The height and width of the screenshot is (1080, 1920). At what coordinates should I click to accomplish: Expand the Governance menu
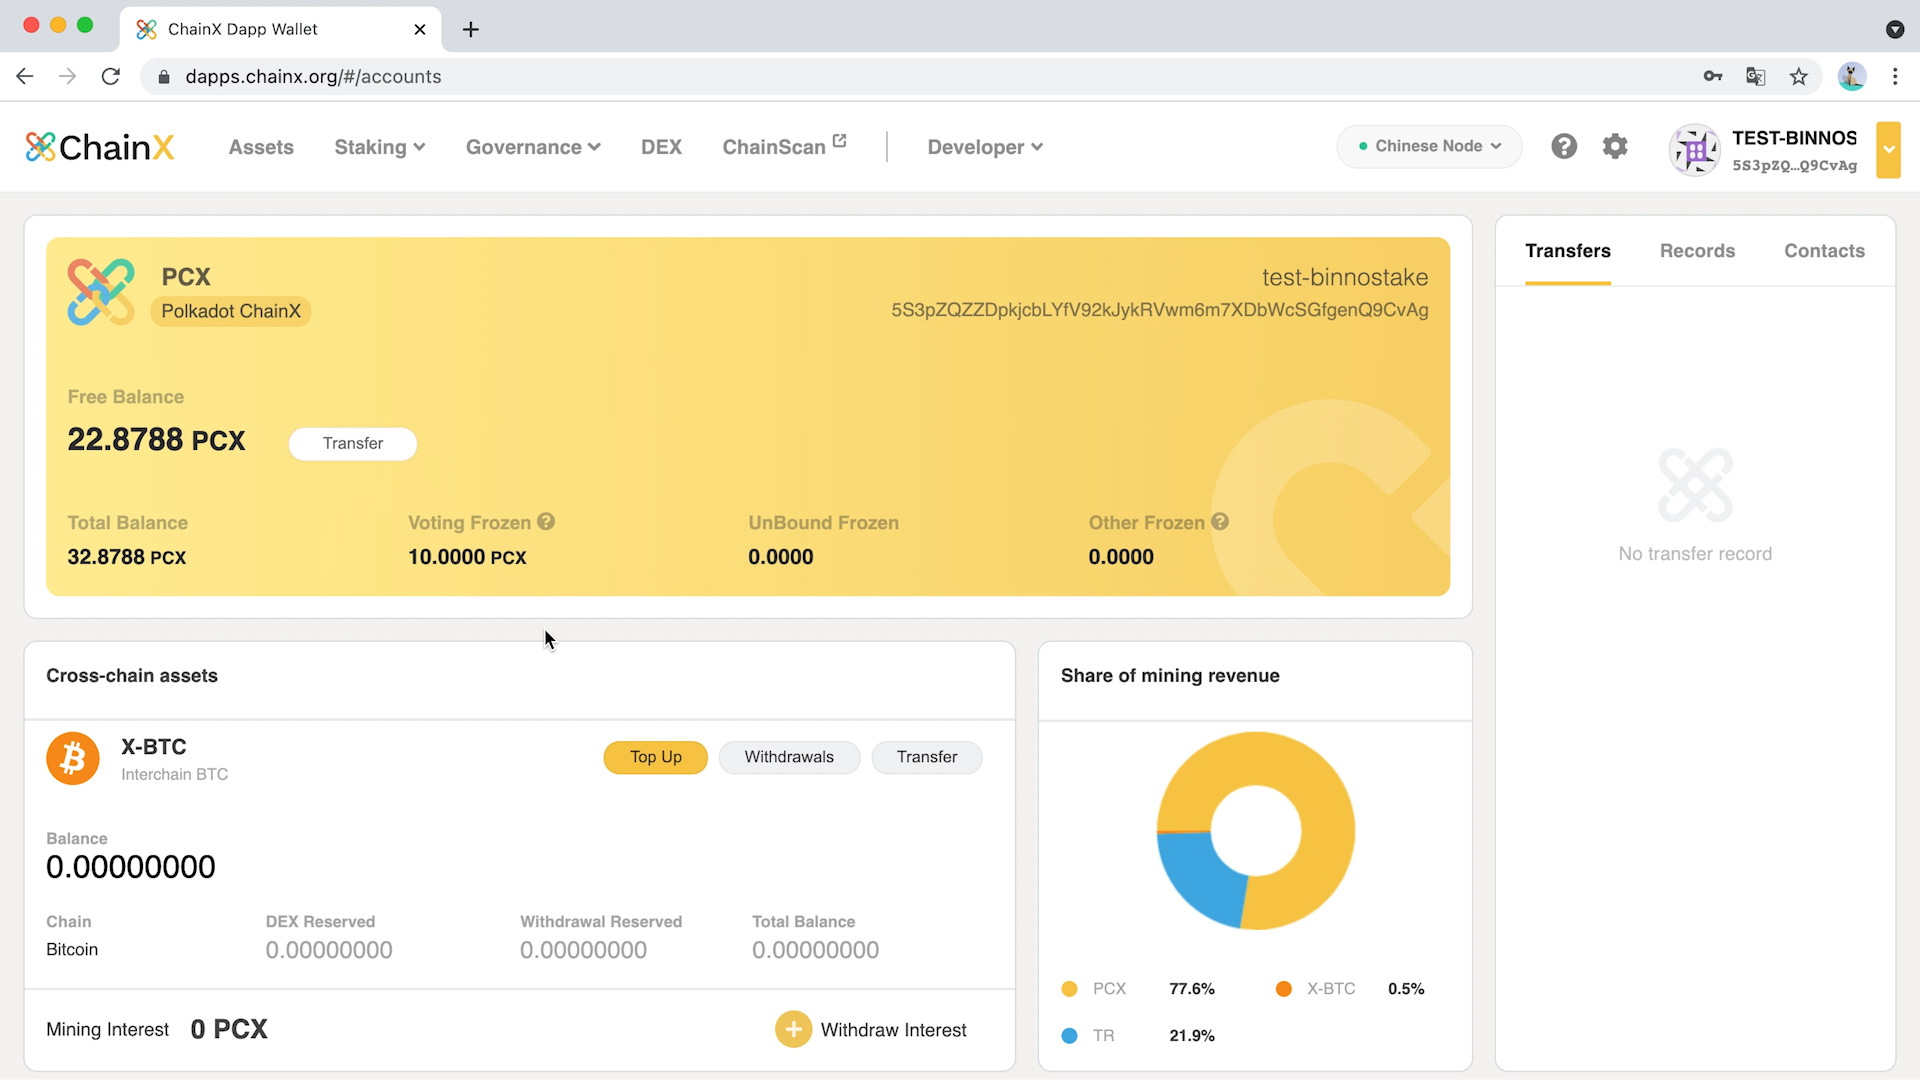(533, 147)
